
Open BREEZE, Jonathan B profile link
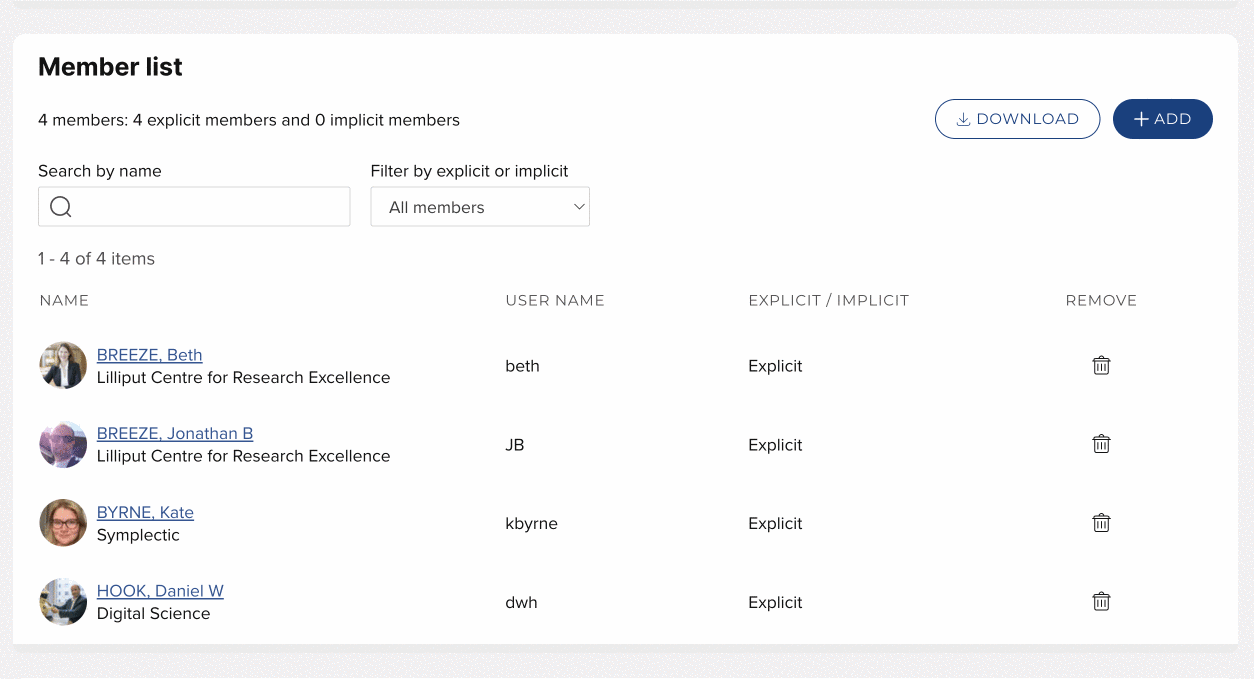coord(175,434)
